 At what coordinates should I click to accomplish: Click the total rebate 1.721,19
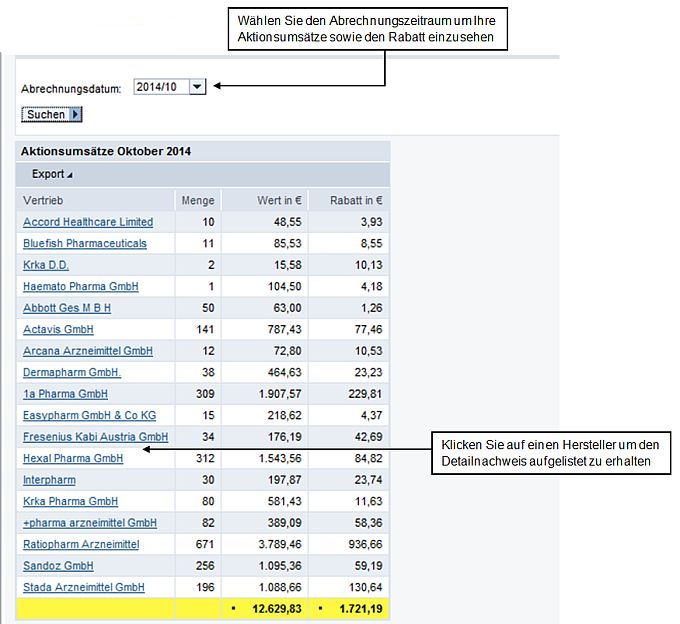pyautogui.click(x=361, y=609)
